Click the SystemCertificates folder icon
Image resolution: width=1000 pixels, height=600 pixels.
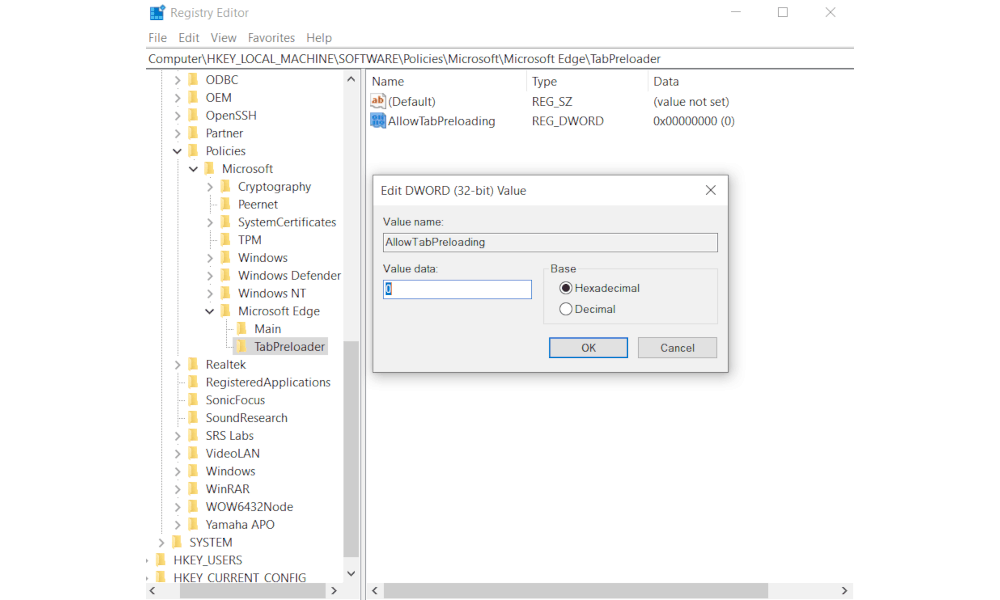[225, 223]
